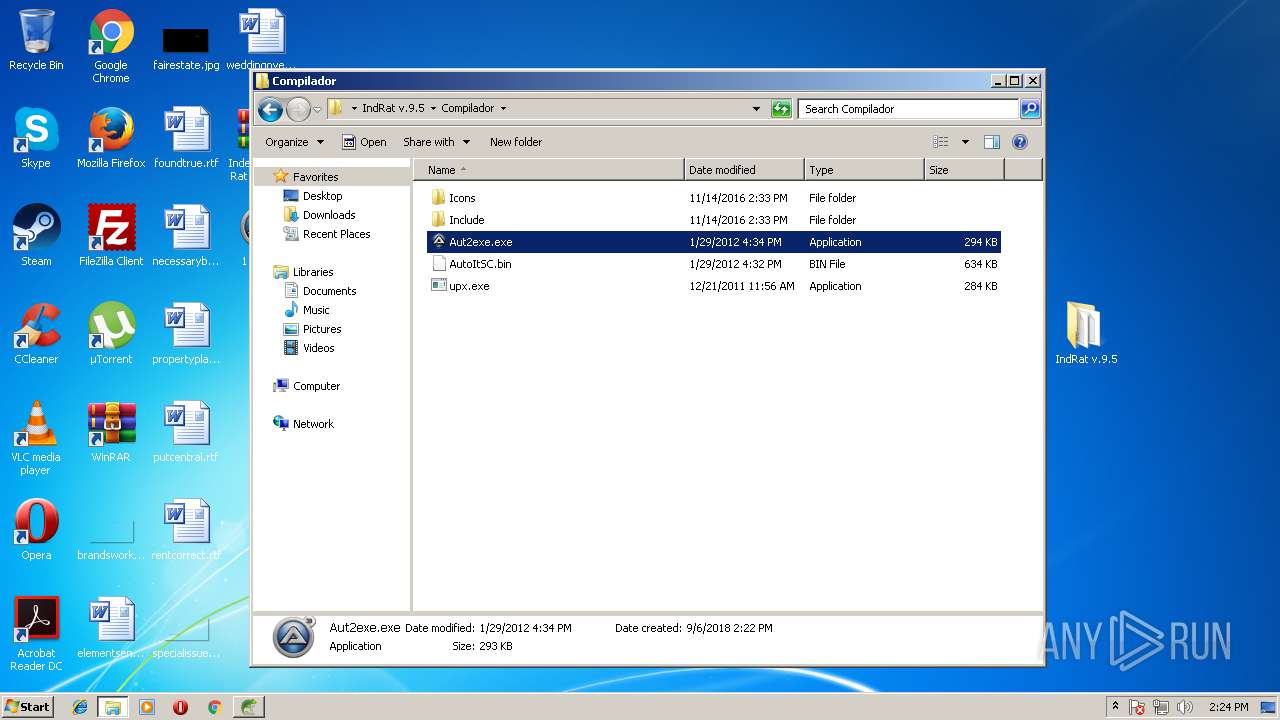Screen dimensions: 1280x720
Task: Click the Search Compilador input field
Action: (908, 109)
